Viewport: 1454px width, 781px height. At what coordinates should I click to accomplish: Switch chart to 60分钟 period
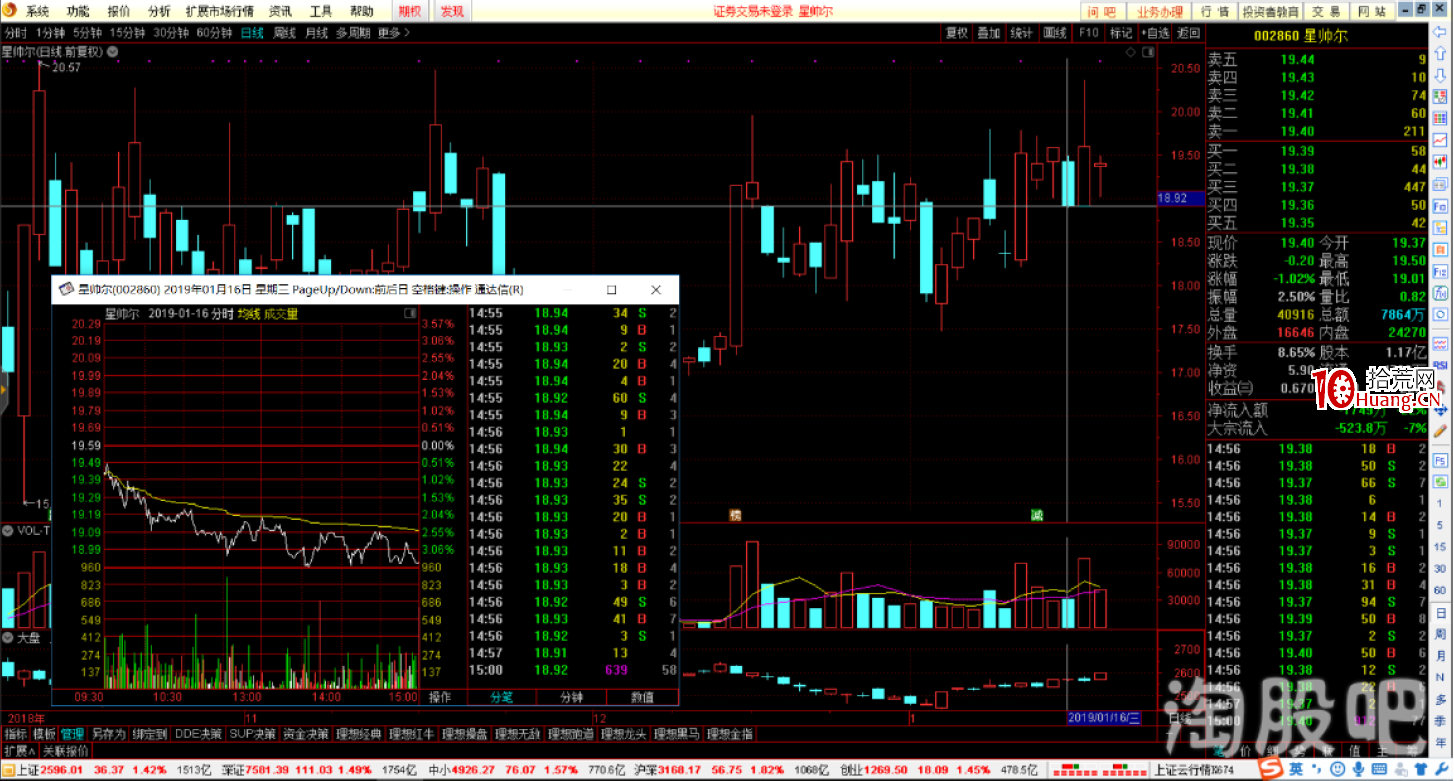[214, 33]
